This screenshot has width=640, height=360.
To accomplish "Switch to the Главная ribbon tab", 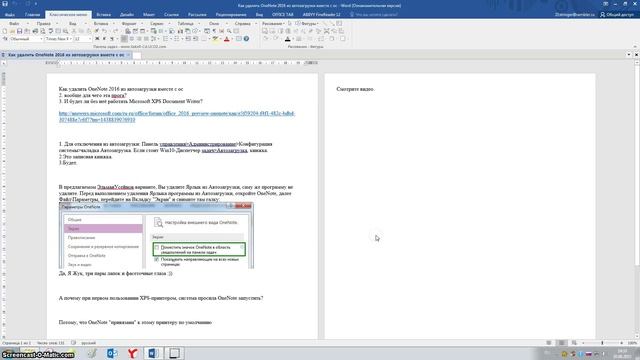I will tap(32, 14).
